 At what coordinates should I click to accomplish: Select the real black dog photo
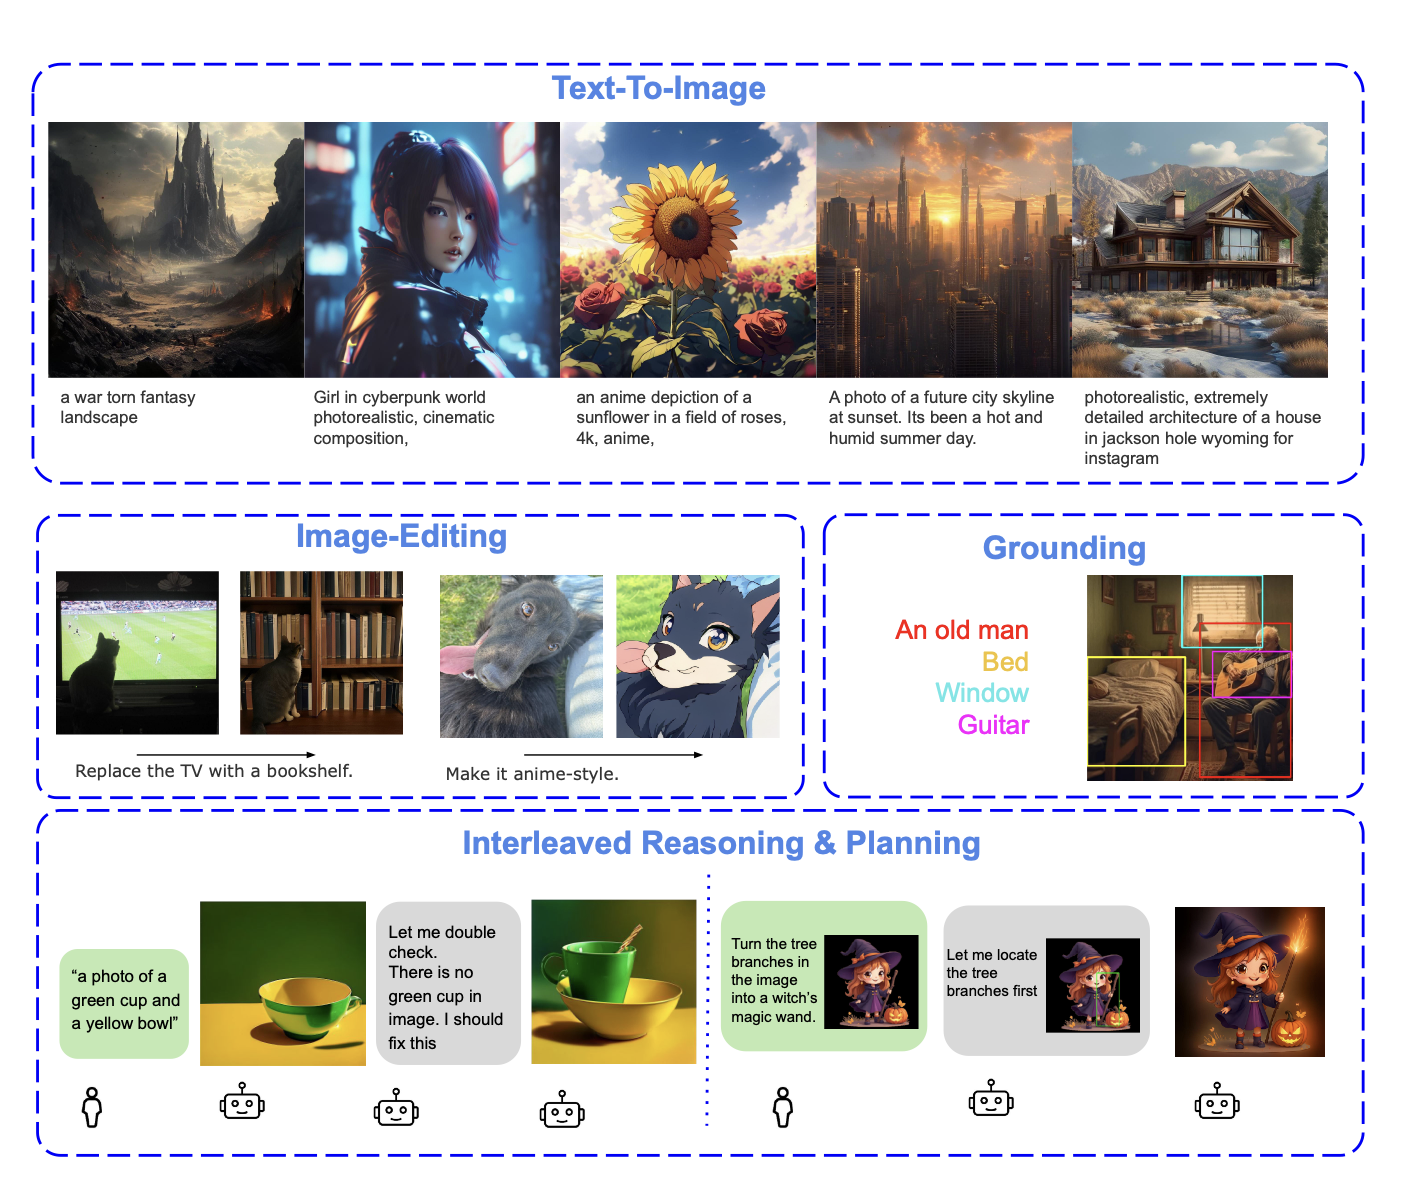pyautogui.click(x=521, y=656)
